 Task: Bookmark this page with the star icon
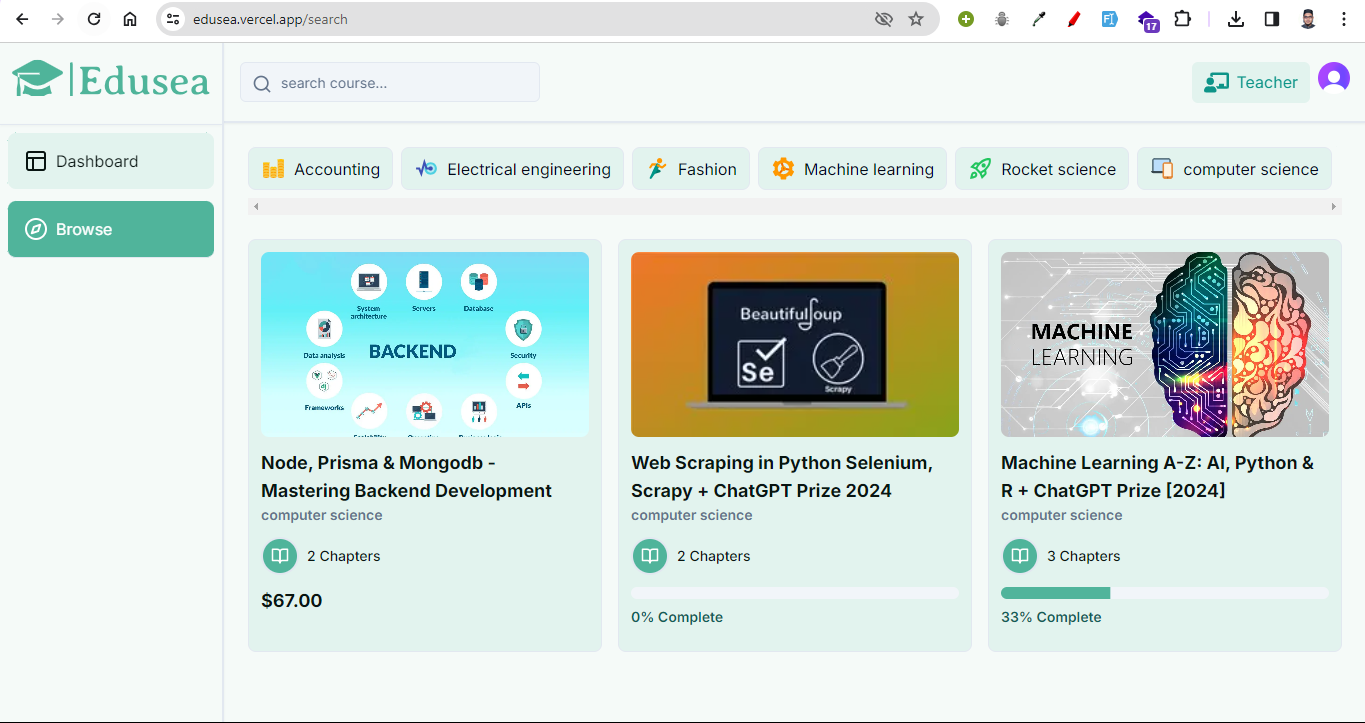click(x=916, y=19)
